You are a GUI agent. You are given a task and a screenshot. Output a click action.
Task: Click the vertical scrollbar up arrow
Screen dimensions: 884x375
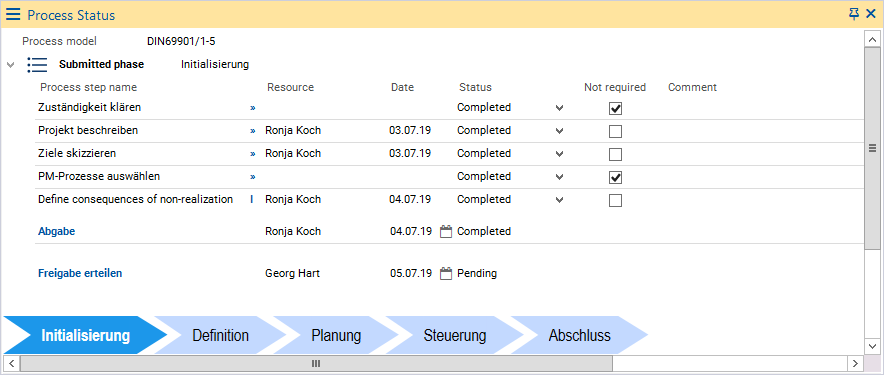pos(872,39)
